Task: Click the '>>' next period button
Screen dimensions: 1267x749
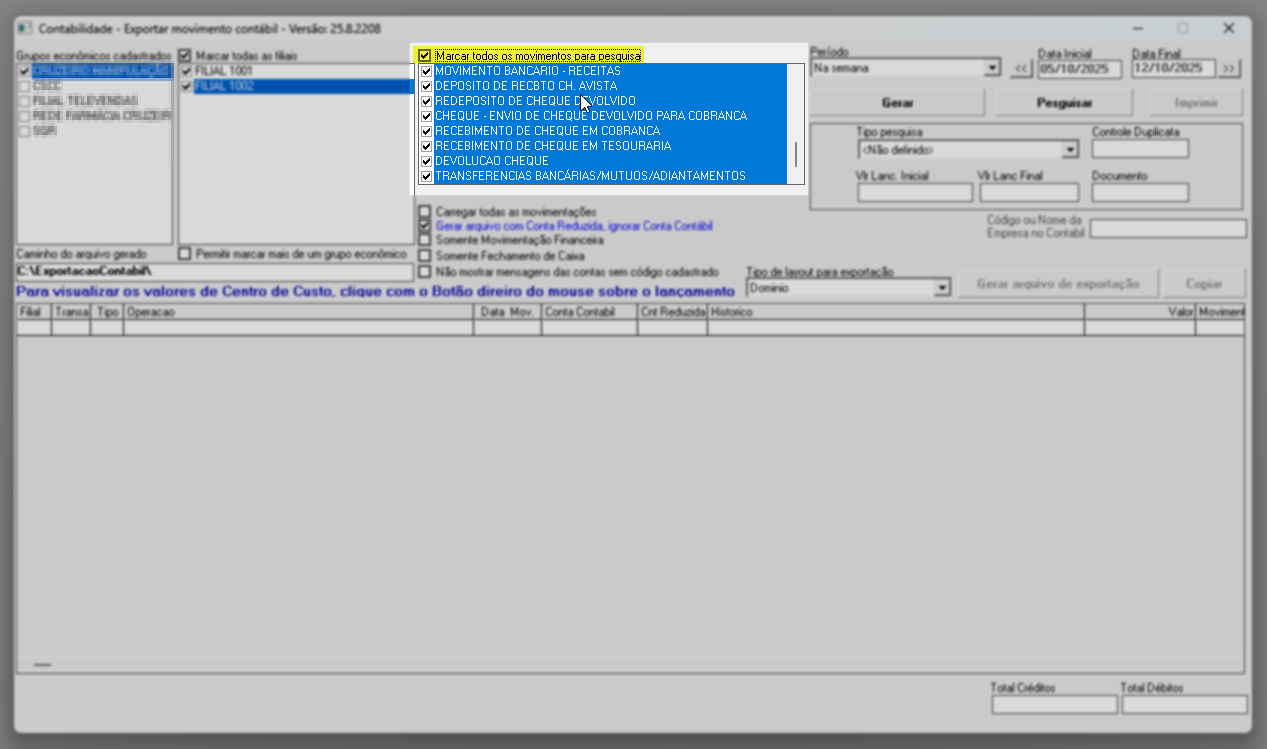Action: pyautogui.click(x=1229, y=68)
